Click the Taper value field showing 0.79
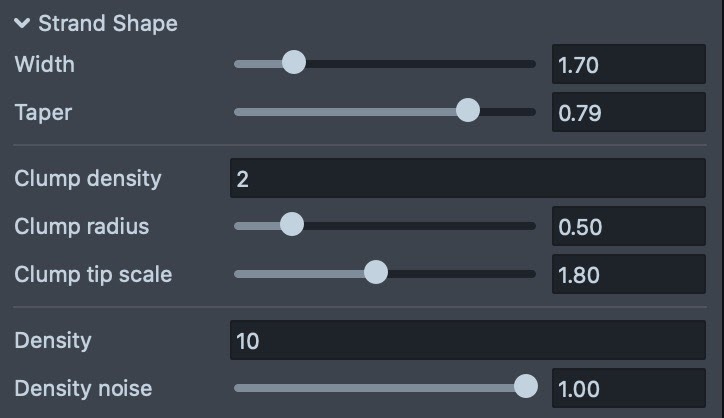 (628, 112)
